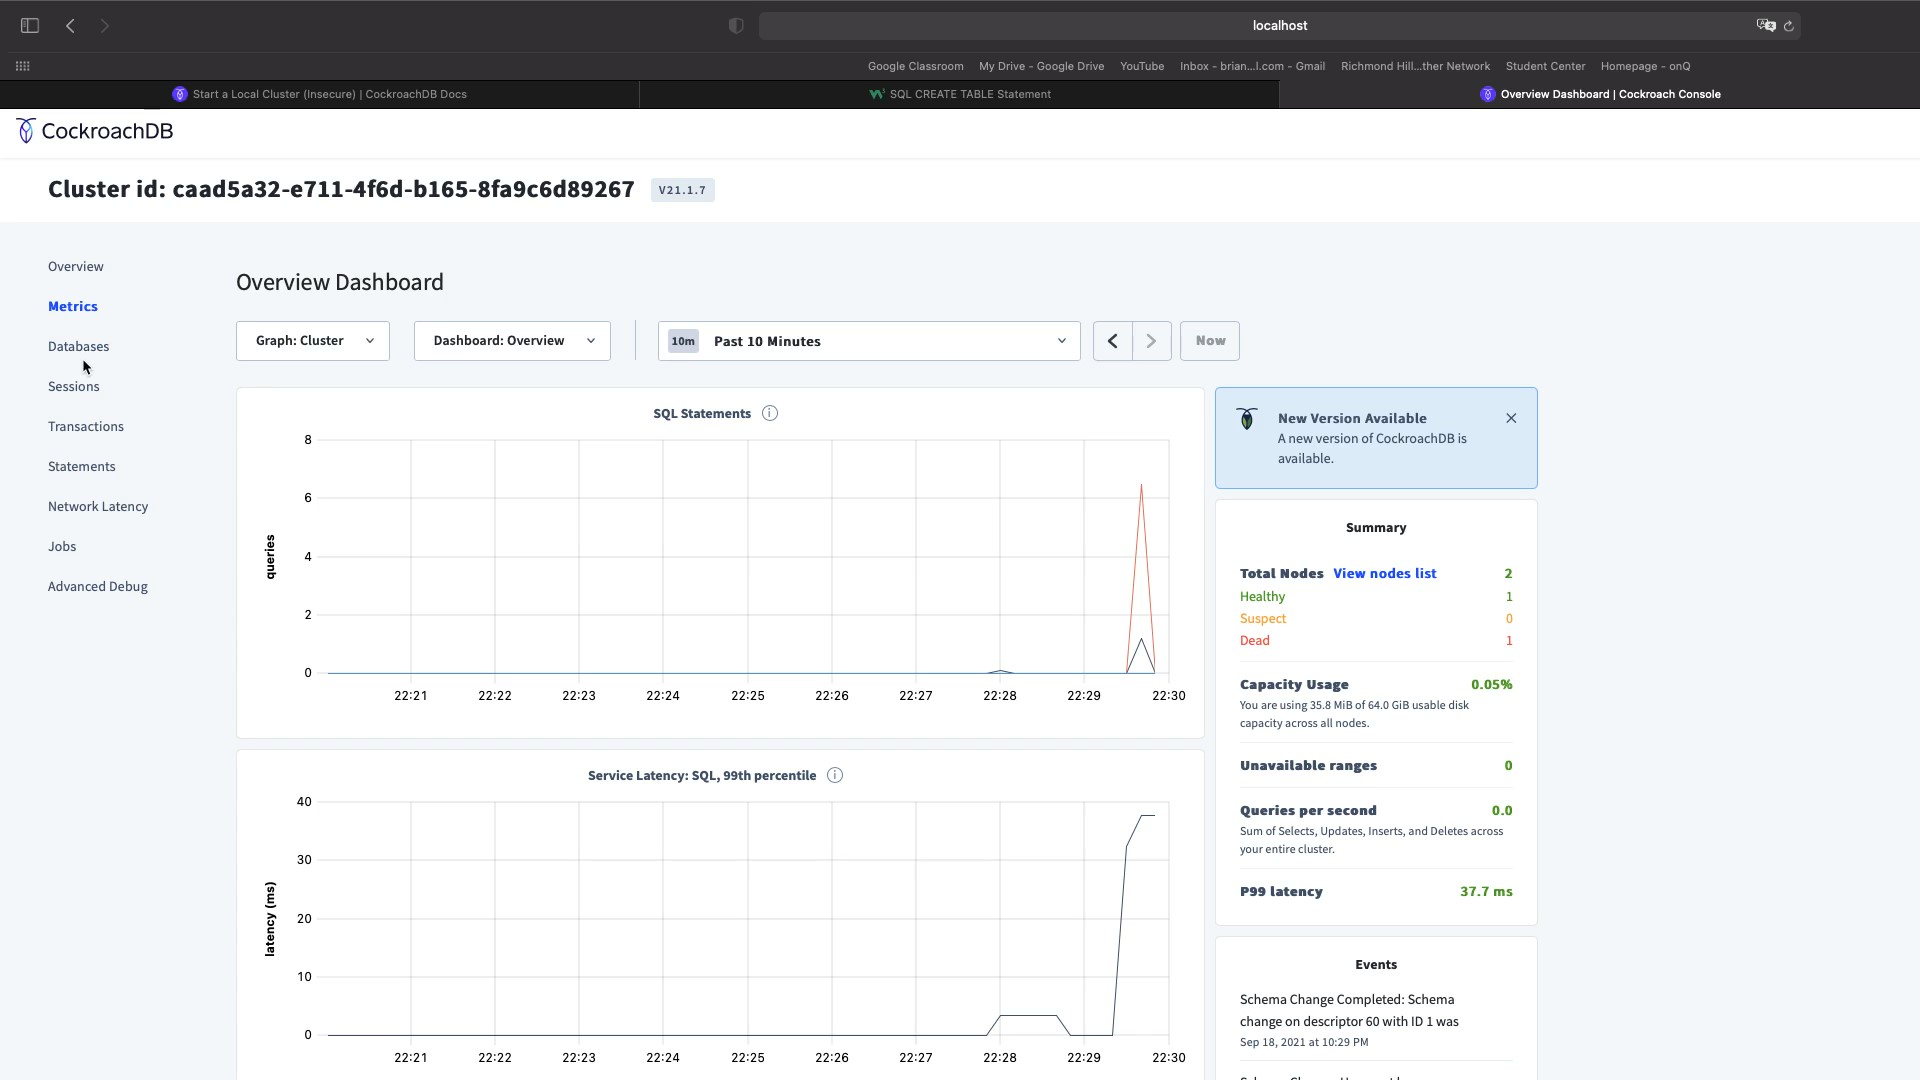Click the browser back arrow

[70, 26]
